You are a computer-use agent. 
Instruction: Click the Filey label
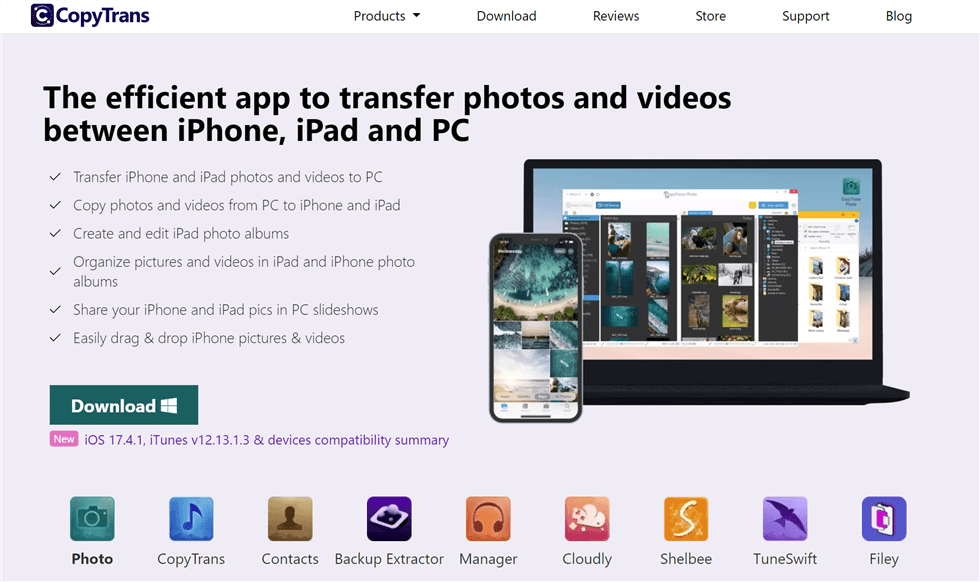pos(884,559)
